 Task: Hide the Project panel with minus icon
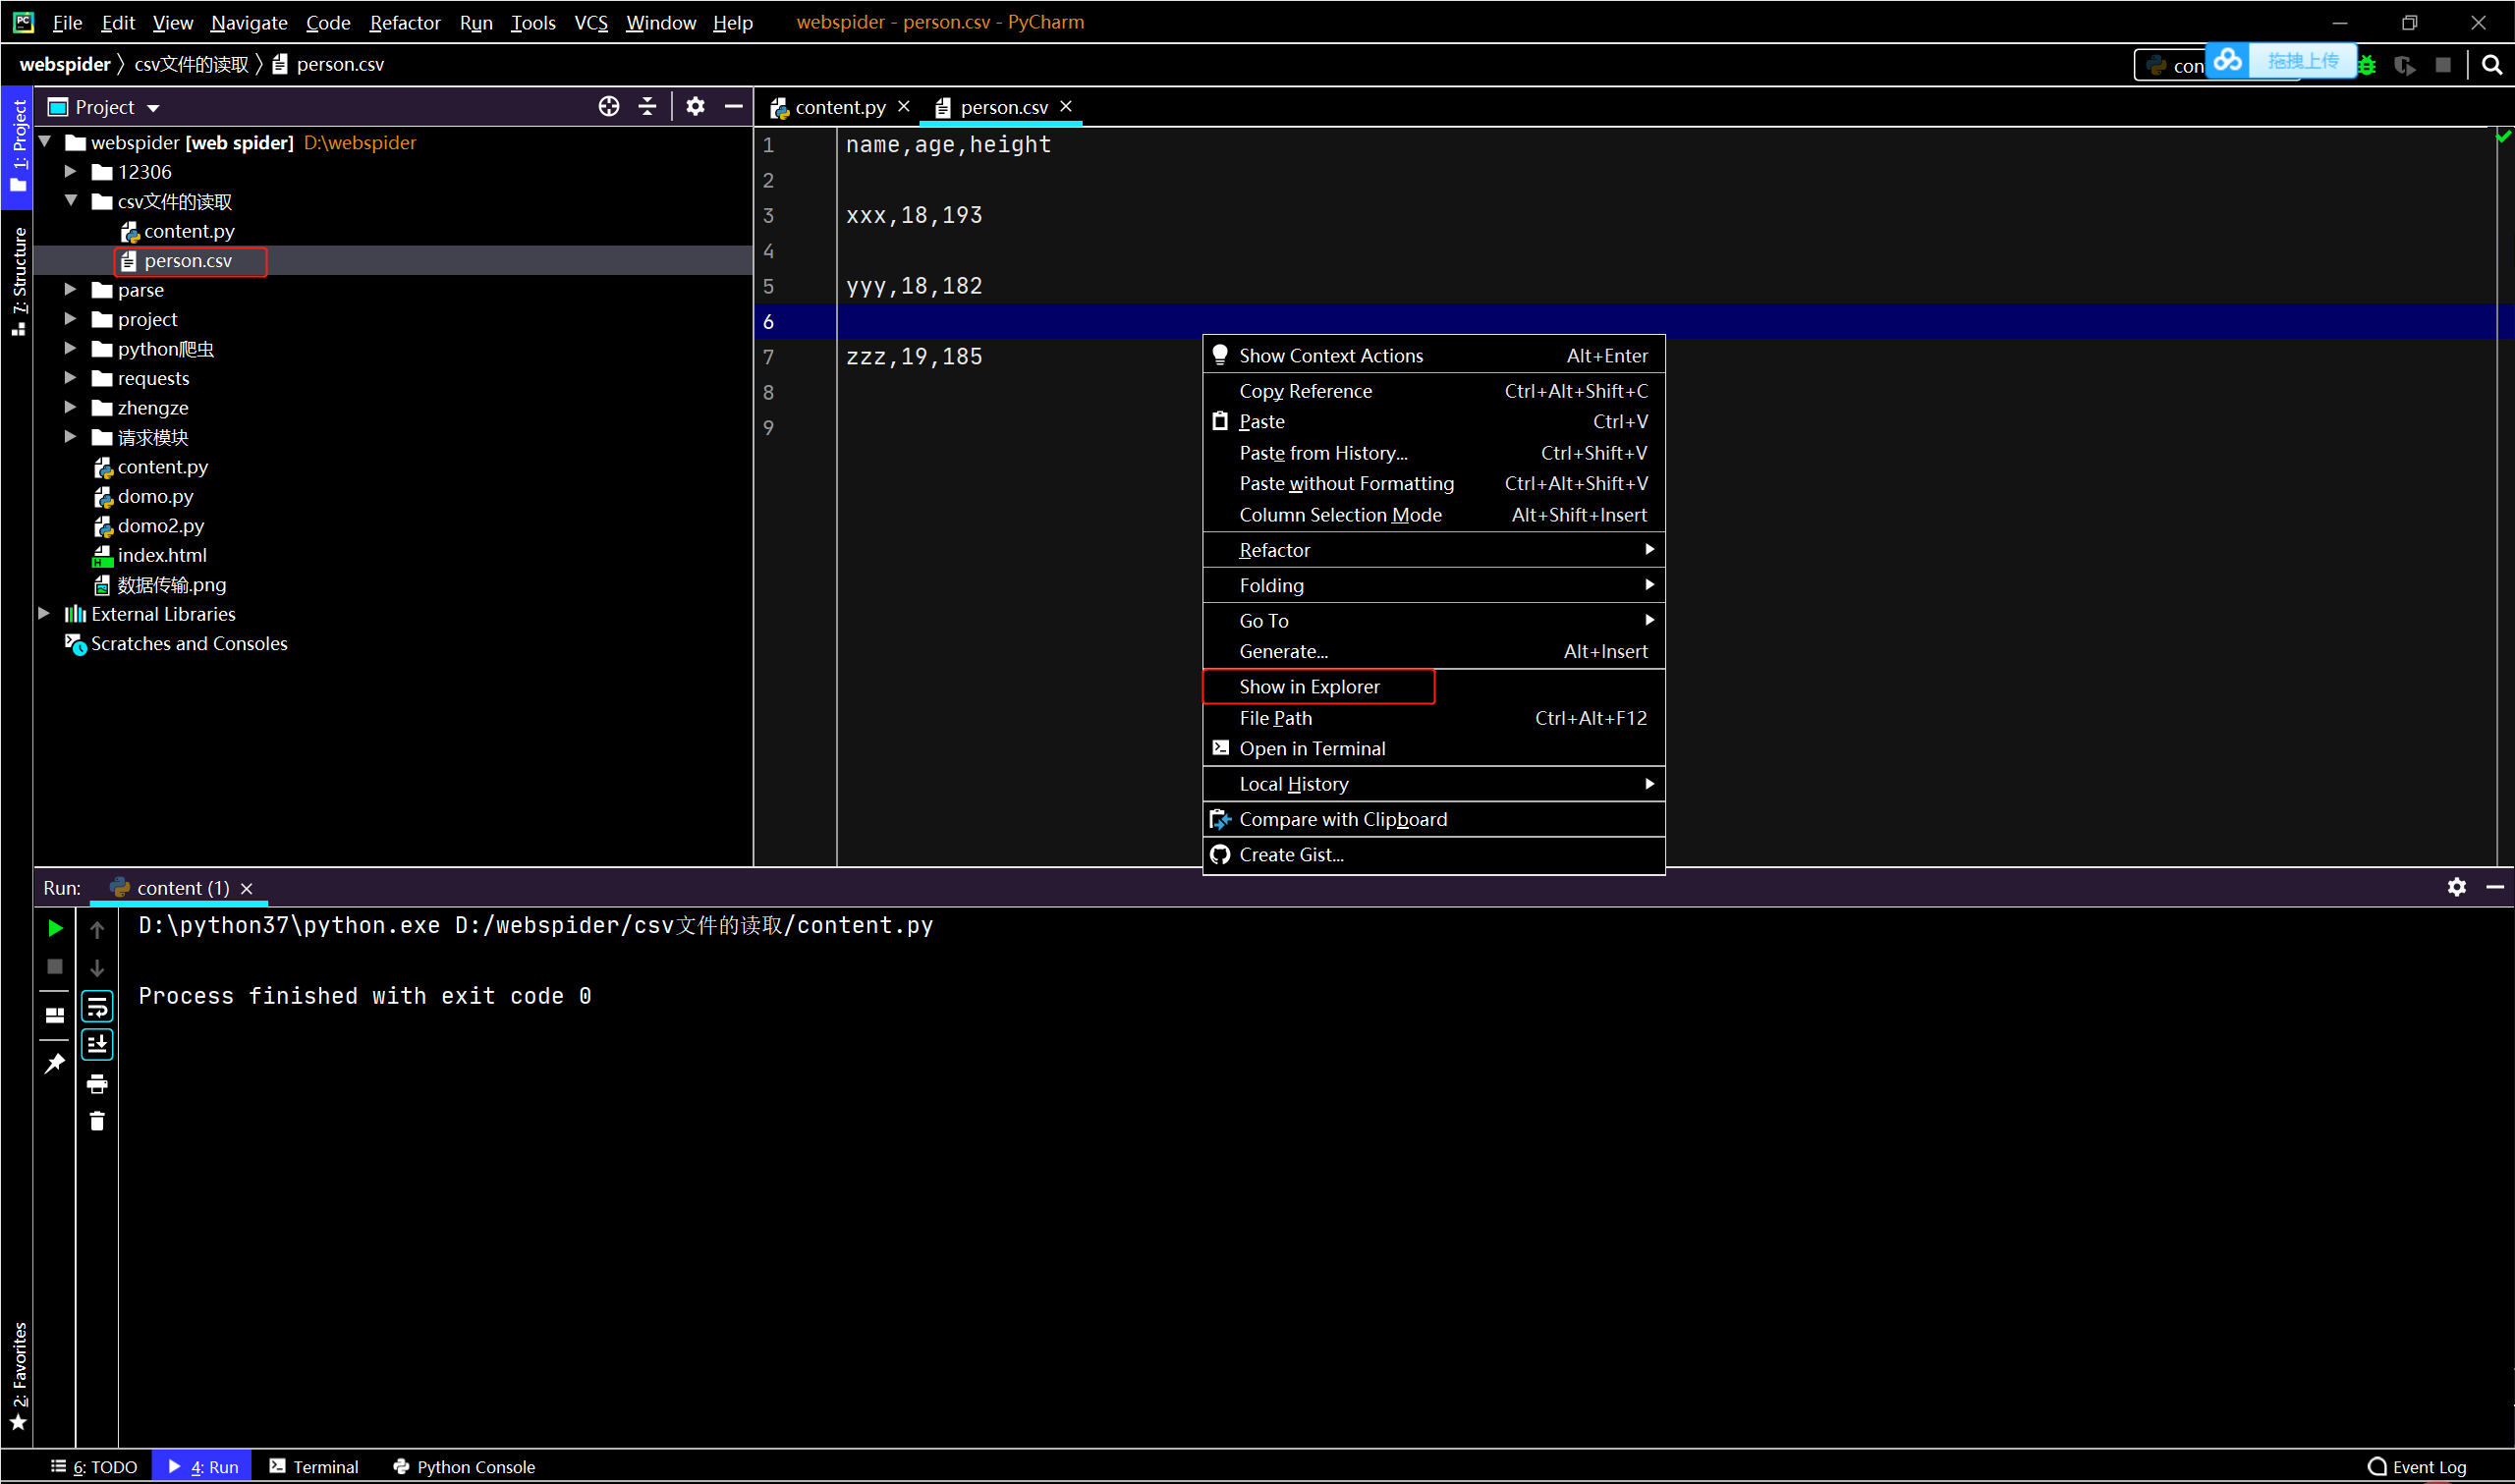click(x=733, y=106)
